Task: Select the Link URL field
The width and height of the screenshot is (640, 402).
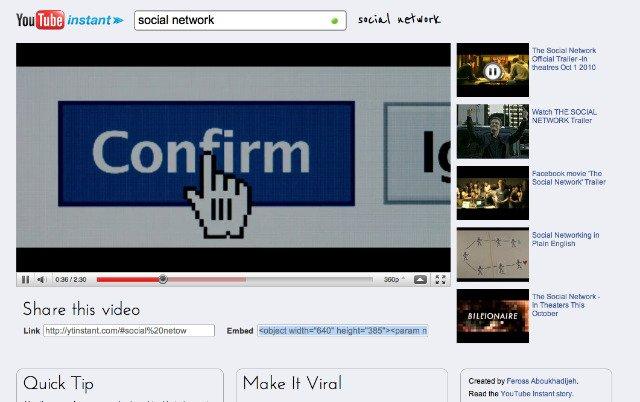Action: click(x=129, y=331)
